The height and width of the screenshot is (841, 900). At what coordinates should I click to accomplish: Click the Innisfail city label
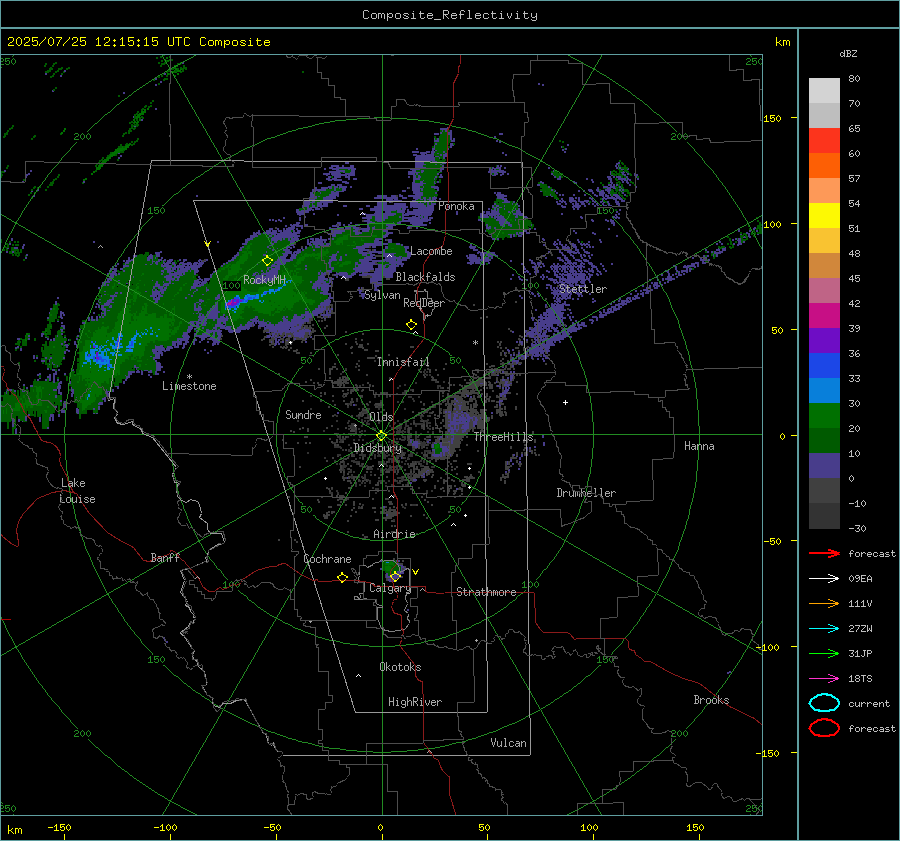(x=403, y=362)
